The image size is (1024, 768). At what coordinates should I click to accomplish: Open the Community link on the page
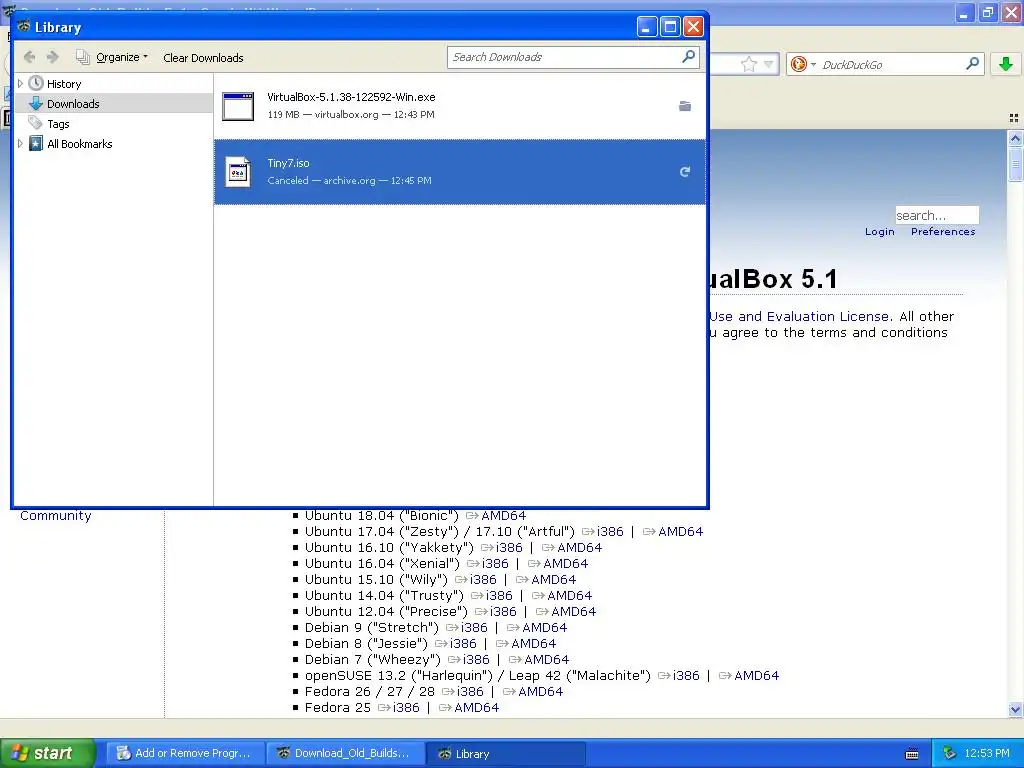point(56,515)
